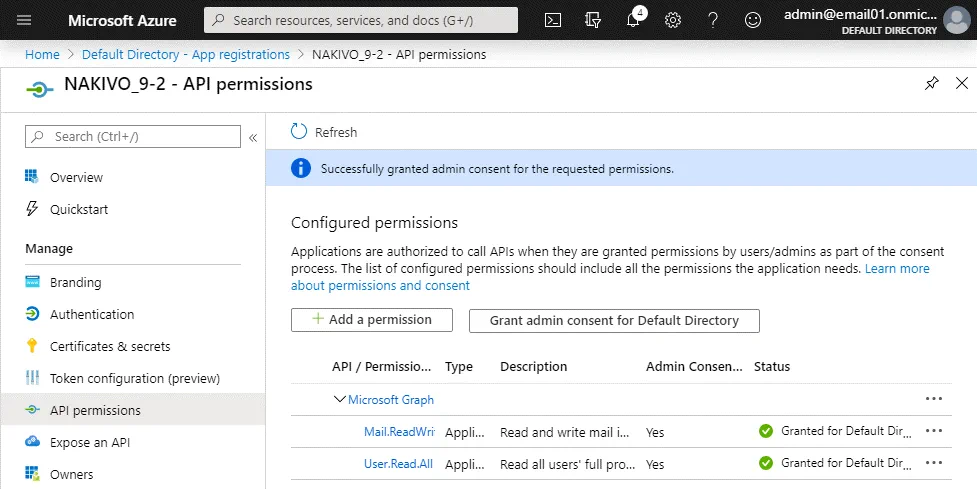
Task: Close the API permissions blade
Action: (x=962, y=83)
